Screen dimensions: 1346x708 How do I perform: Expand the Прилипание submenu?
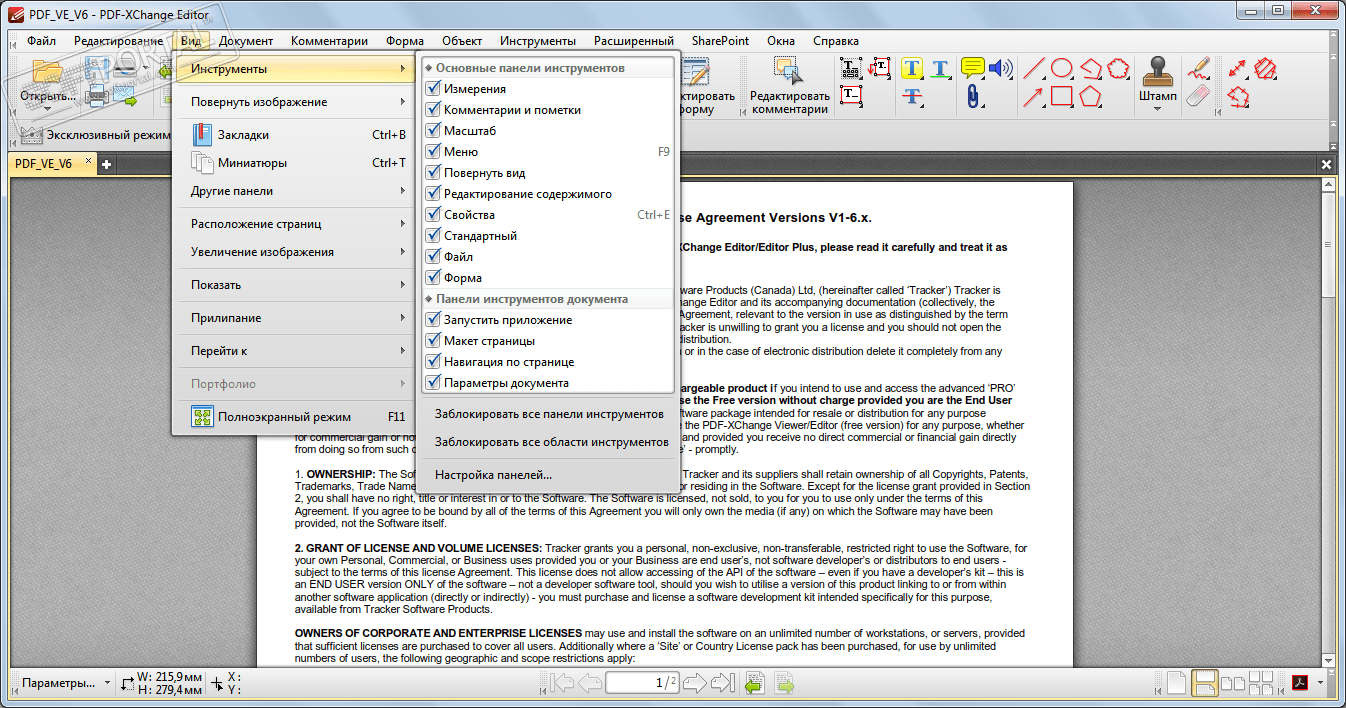[294, 318]
